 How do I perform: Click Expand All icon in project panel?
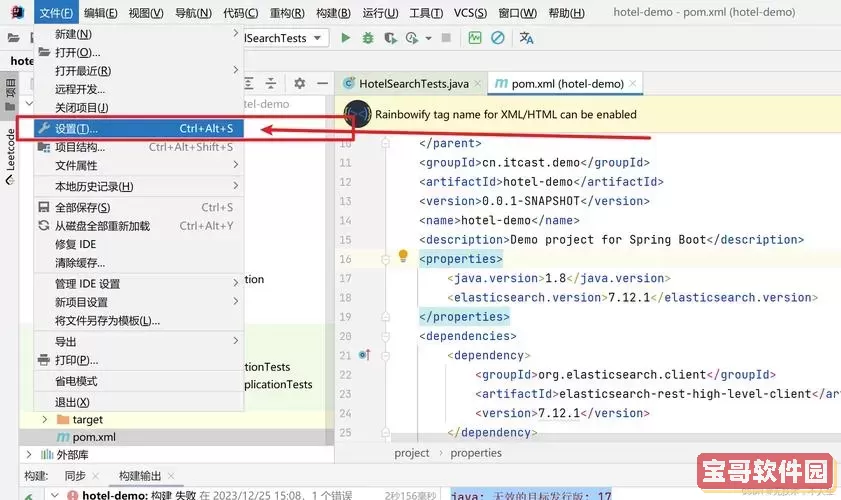point(248,83)
